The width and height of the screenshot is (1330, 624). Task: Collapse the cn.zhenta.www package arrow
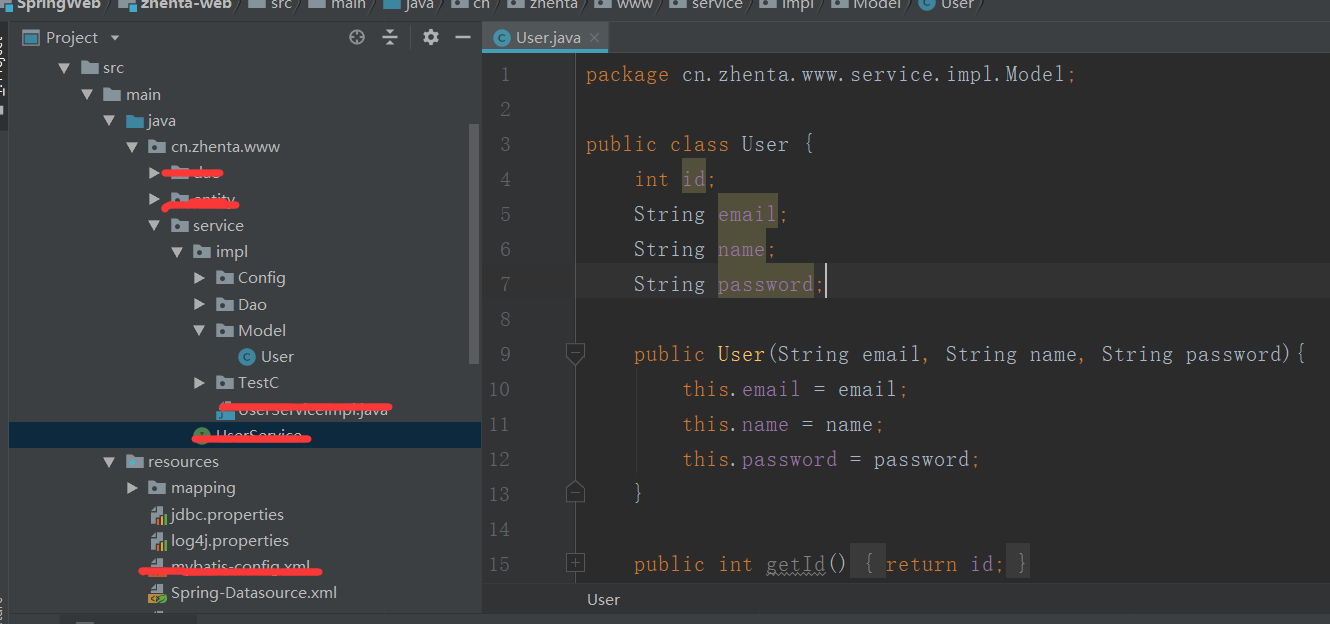click(x=132, y=147)
